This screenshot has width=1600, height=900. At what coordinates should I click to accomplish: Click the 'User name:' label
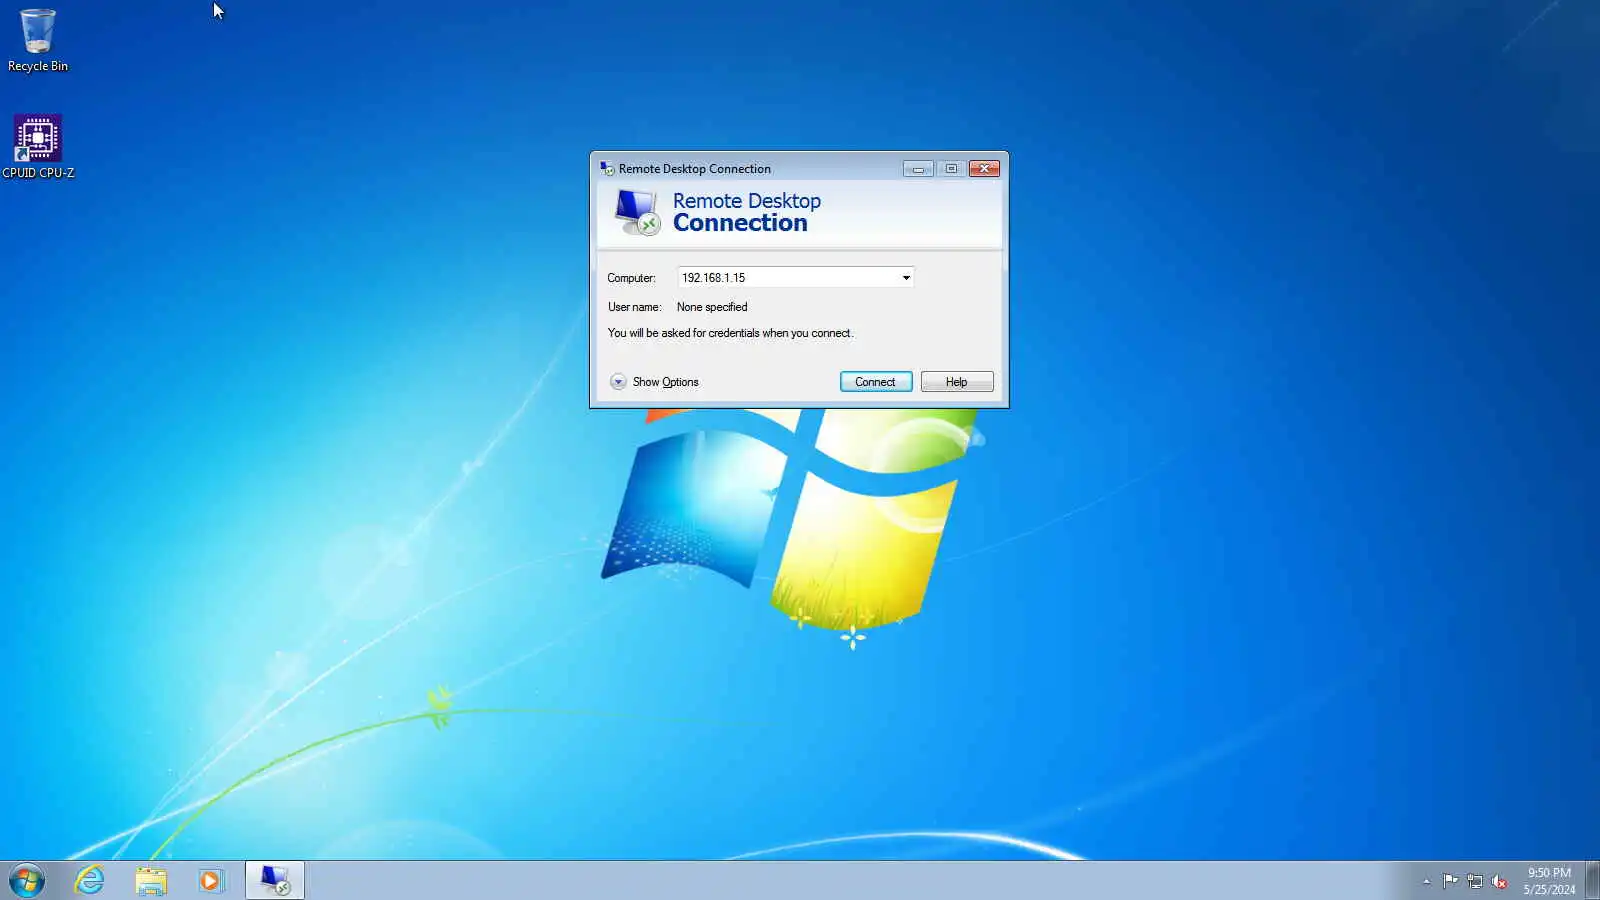tap(634, 307)
